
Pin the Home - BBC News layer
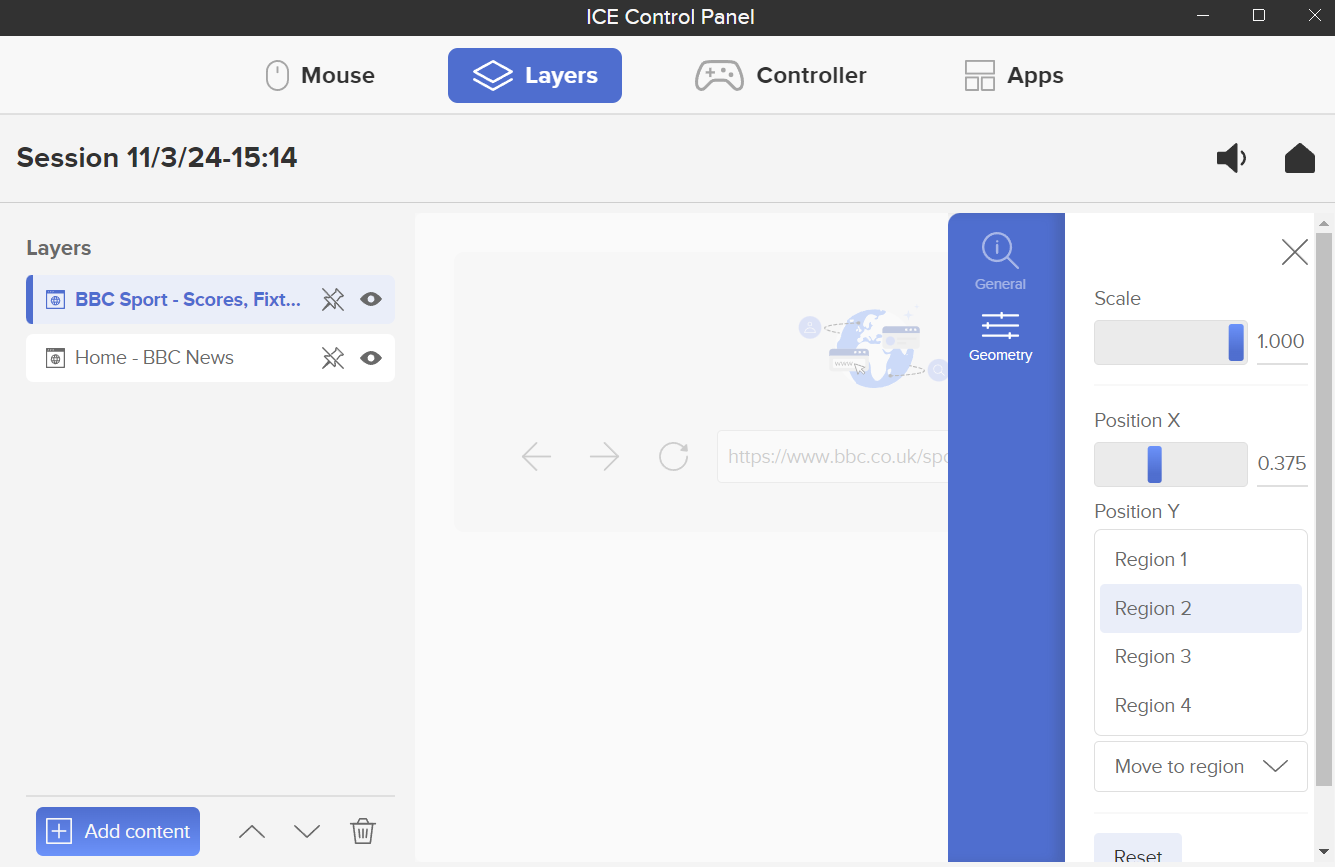point(333,358)
